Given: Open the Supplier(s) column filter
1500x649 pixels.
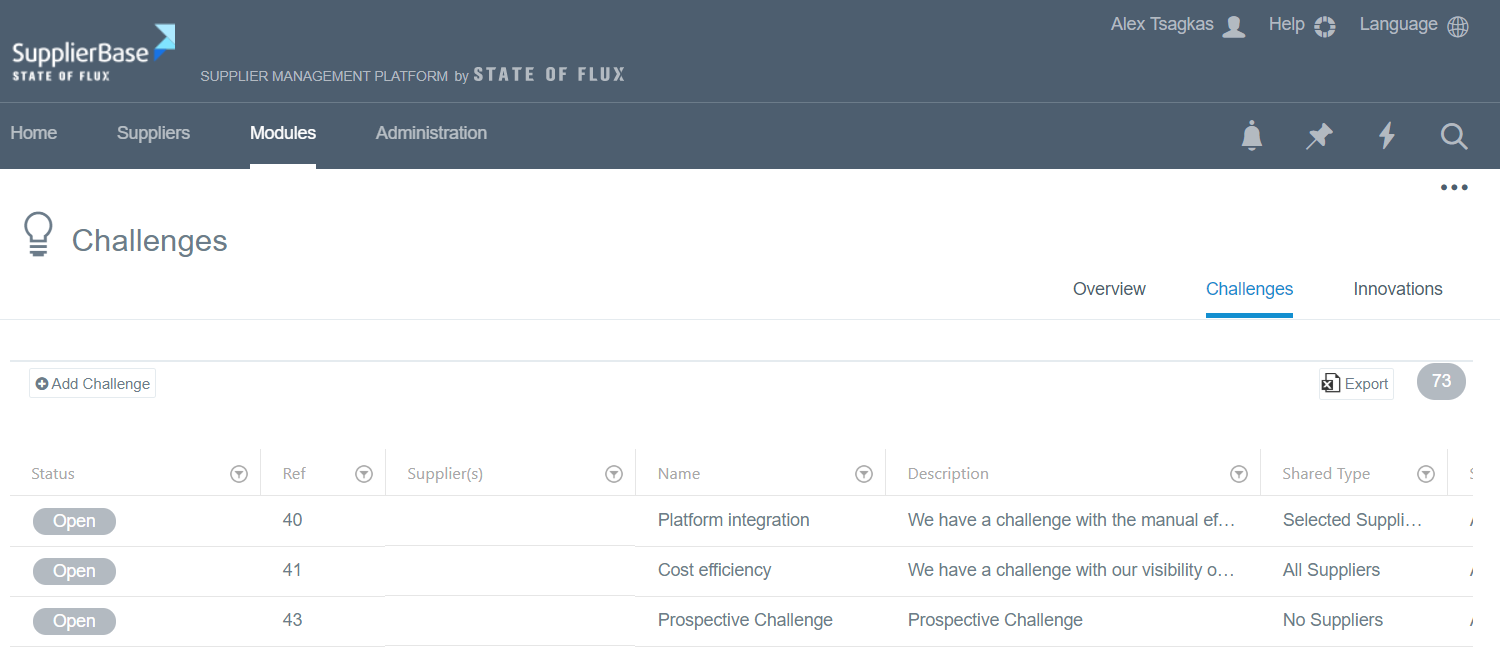Looking at the screenshot, I should (x=614, y=474).
